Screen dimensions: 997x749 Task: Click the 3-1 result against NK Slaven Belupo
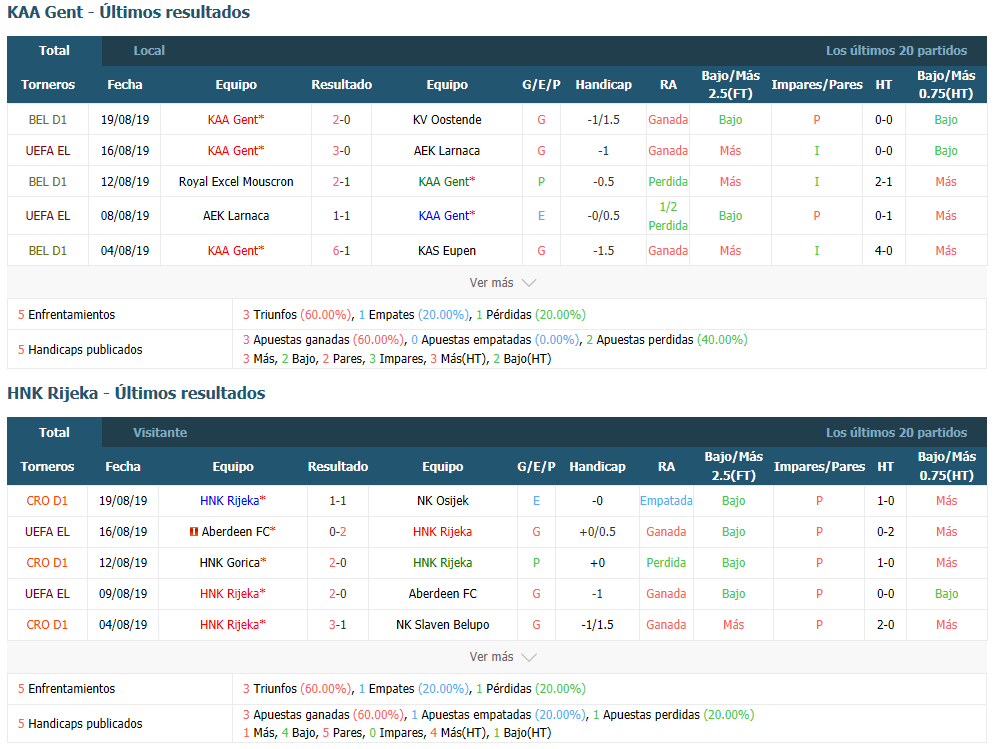tap(338, 624)
